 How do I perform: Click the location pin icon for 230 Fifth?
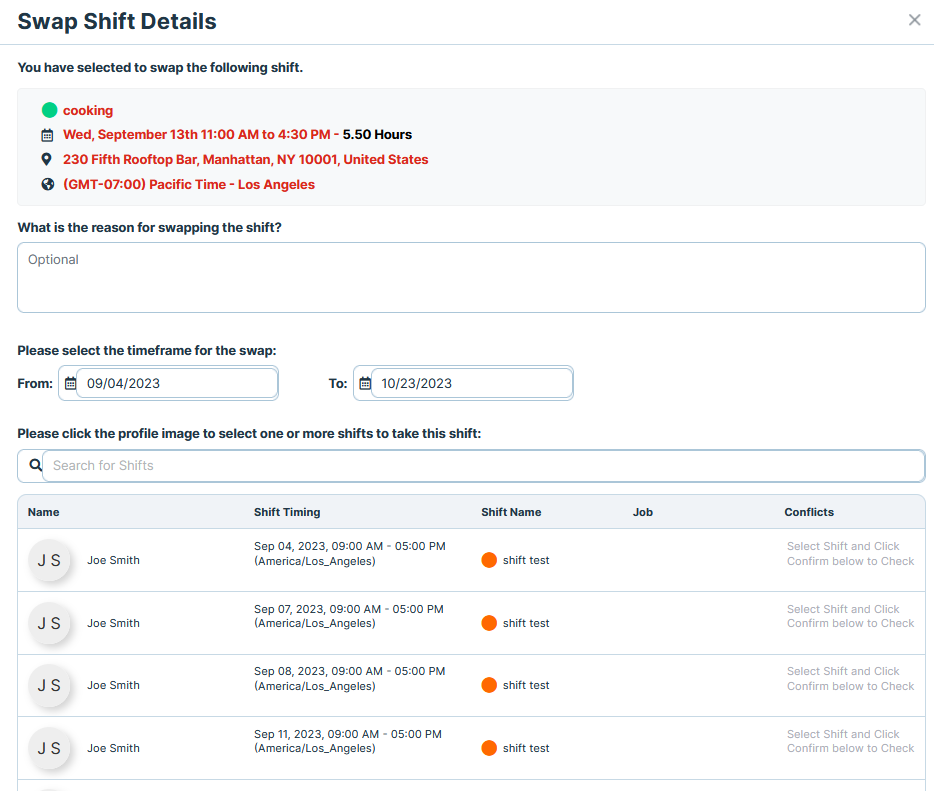(46, 159)
